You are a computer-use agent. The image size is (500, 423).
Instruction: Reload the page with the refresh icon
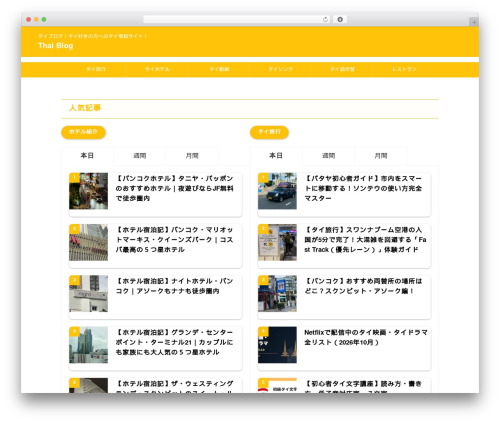click(x=325, y=19)
